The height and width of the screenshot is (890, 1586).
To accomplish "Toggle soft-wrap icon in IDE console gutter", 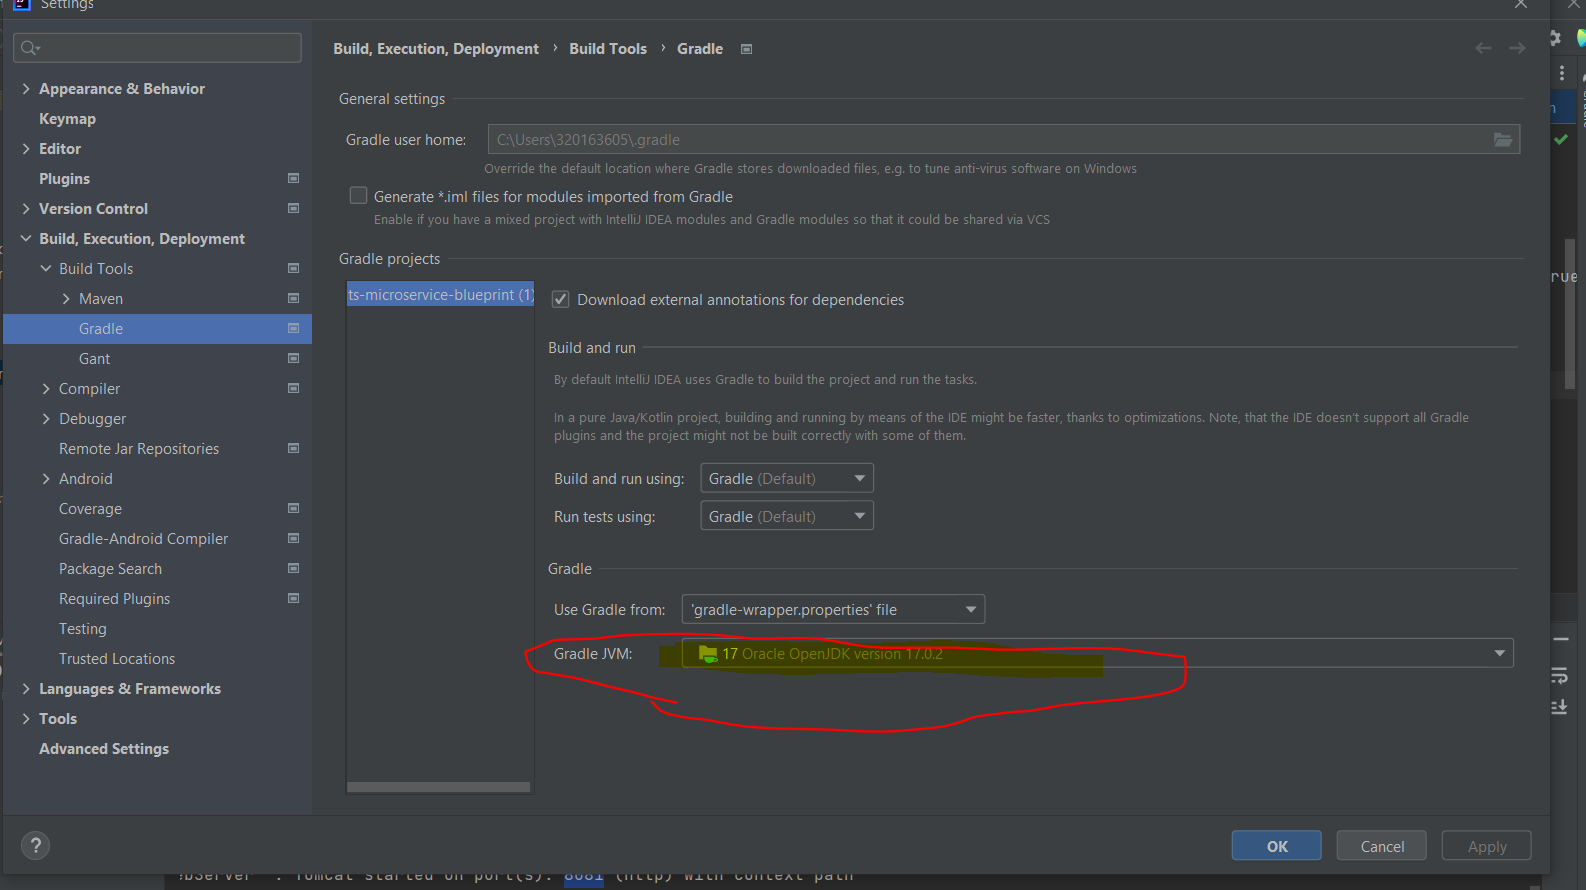I will coord(1559,676).
